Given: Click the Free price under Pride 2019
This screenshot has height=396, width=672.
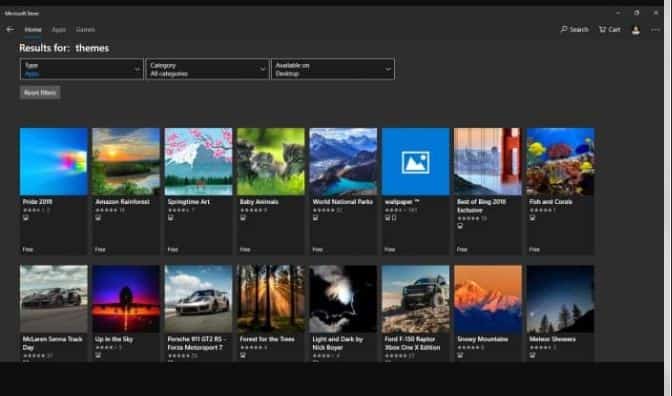Looking at the screenshot, I should (x=28, y=249).
